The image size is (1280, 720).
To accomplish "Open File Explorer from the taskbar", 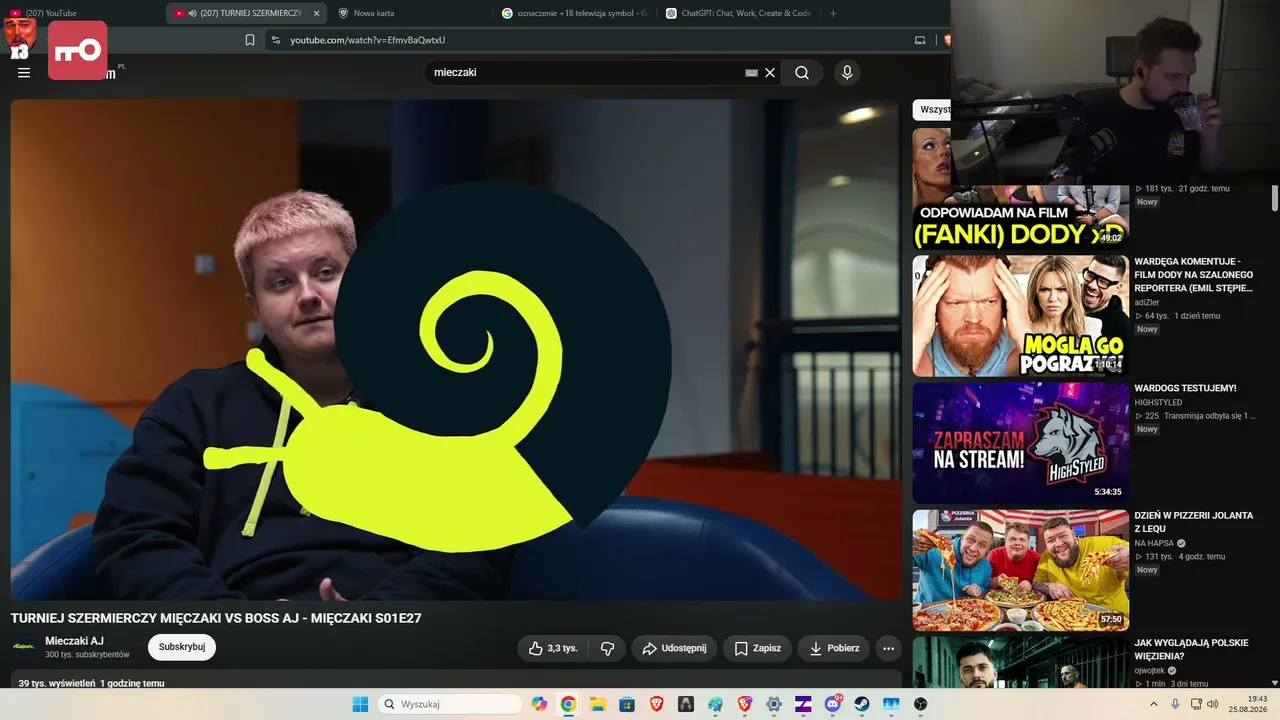I will 597,704.
